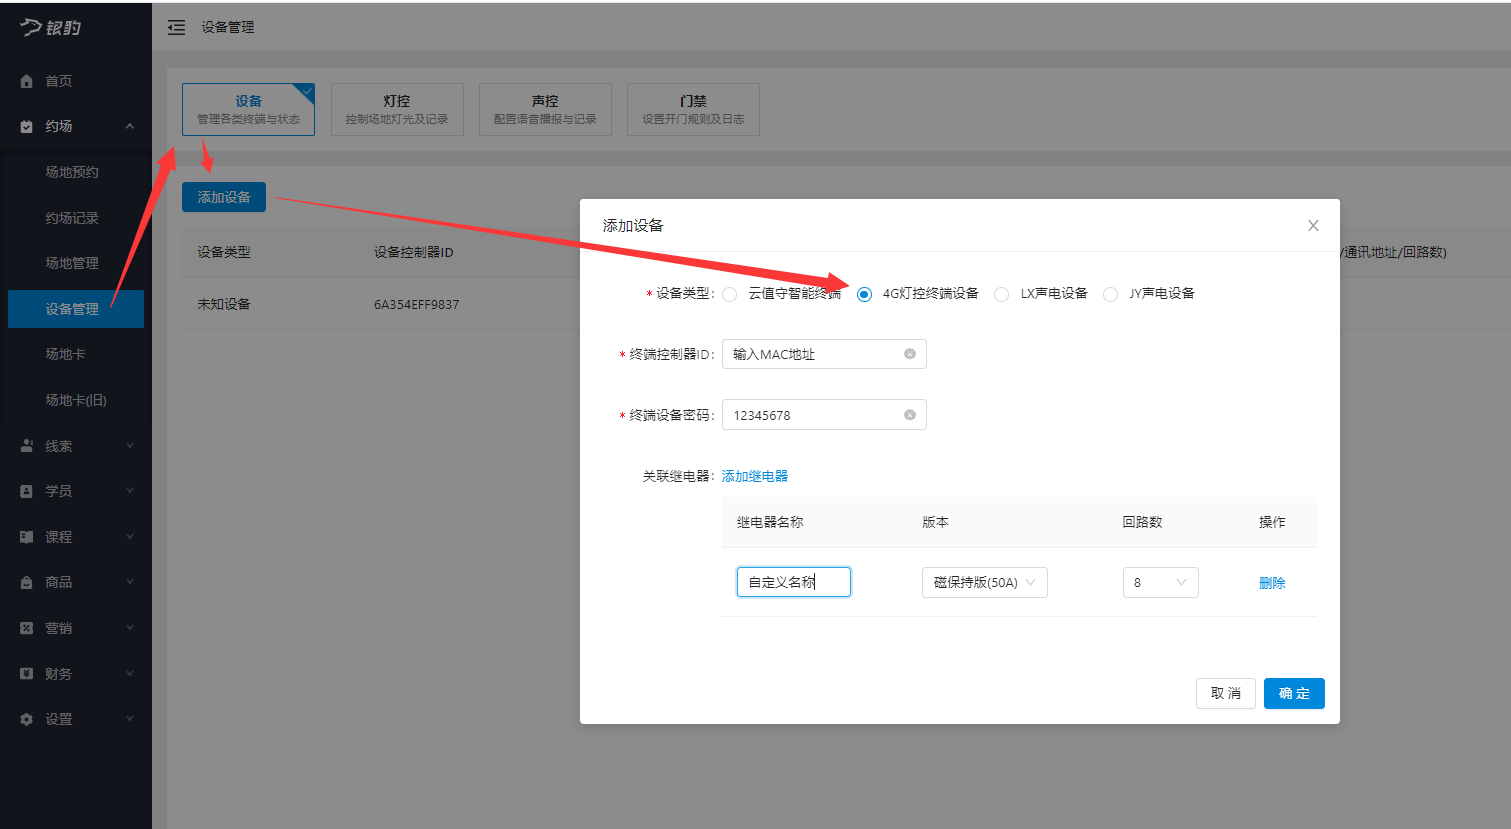This screenshot has height=829, width=1511.
Task: Collapse the 约场 sidebar section
Action: 128,127
